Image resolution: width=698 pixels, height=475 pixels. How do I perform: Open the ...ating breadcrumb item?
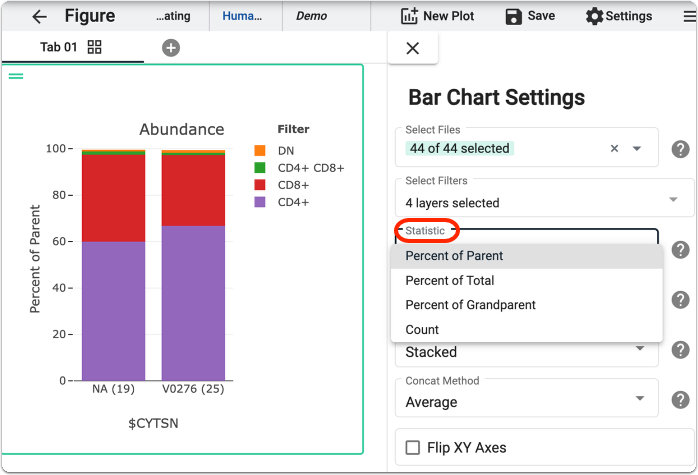(173, 16)
